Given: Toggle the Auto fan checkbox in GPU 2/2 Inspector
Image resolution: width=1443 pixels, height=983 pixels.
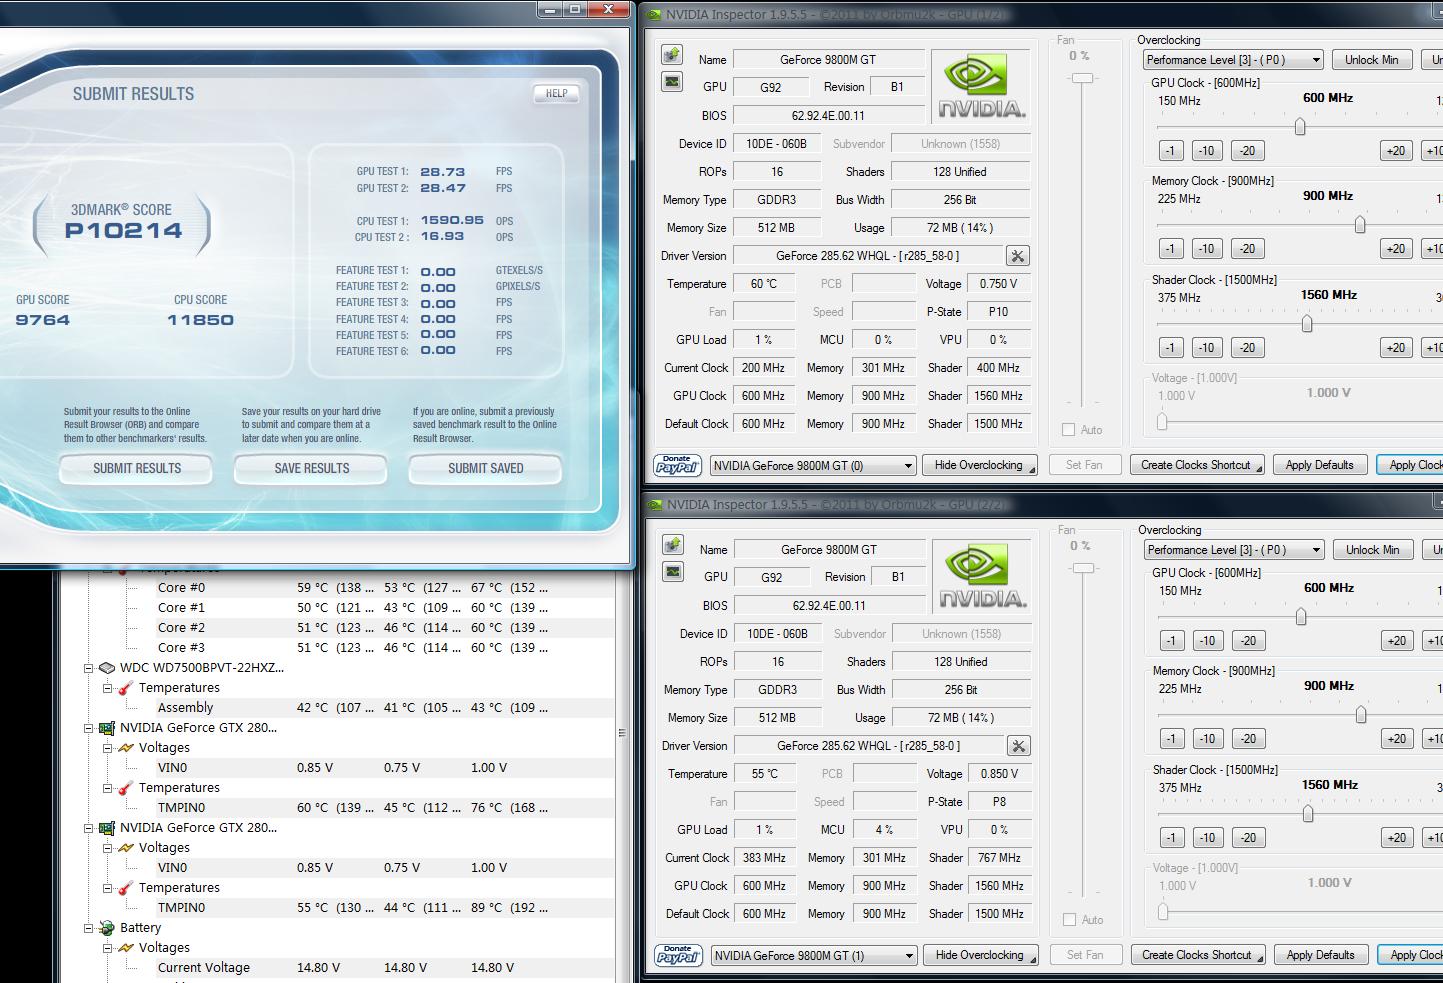Looking at the screenshot, I should [1070, 920].
